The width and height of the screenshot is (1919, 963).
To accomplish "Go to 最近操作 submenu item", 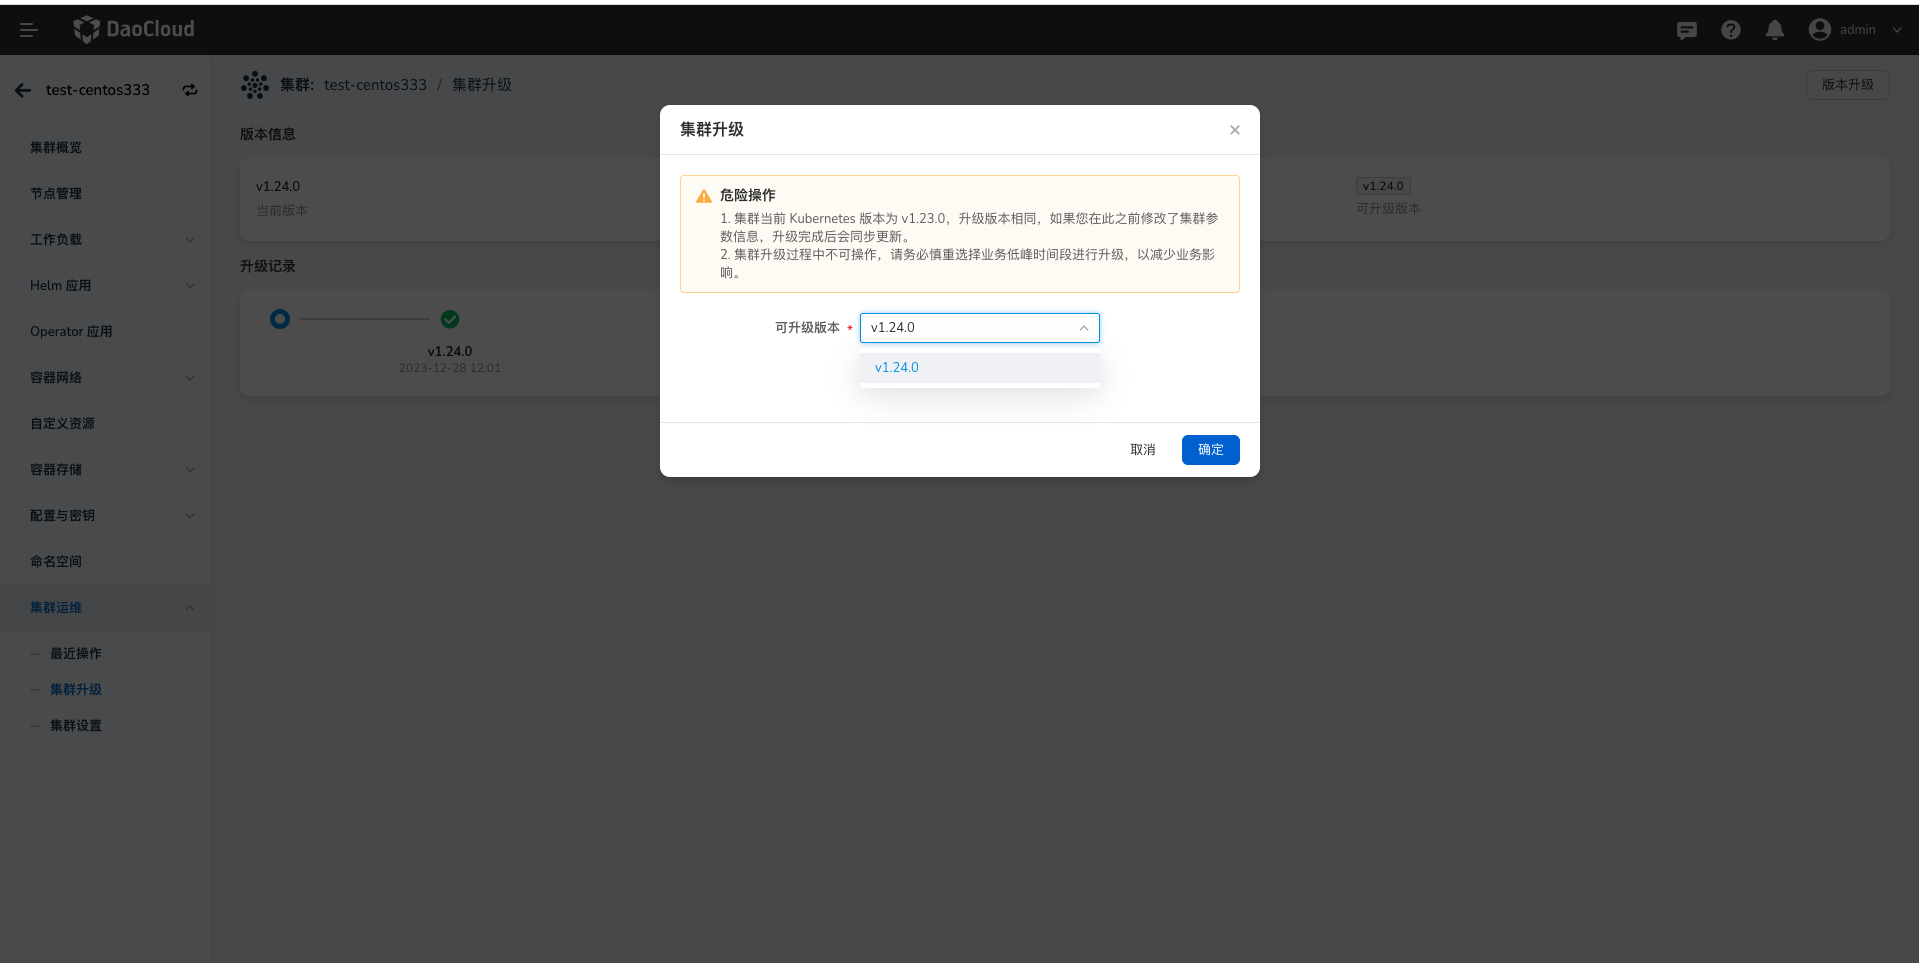I will 76,654.
